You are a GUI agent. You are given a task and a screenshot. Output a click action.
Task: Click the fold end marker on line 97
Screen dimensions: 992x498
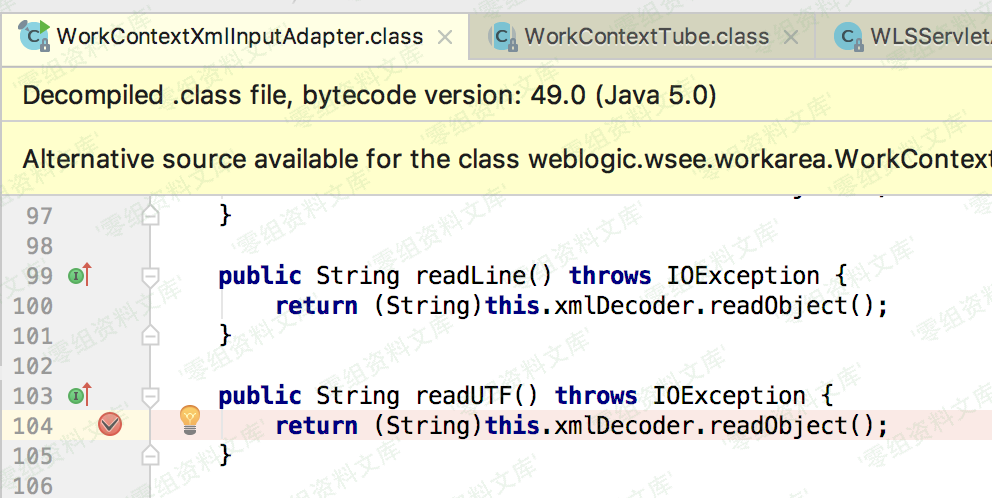(151, 214)
